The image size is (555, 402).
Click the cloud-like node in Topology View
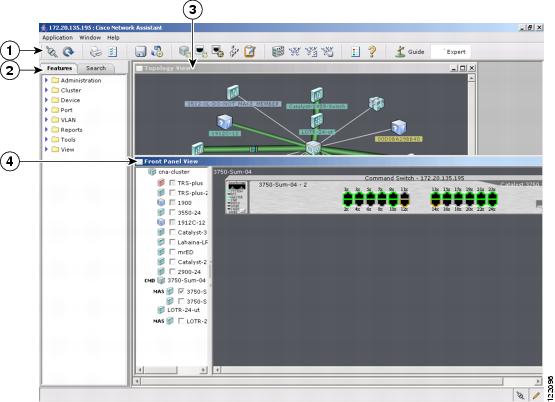[x=376, y=103]
